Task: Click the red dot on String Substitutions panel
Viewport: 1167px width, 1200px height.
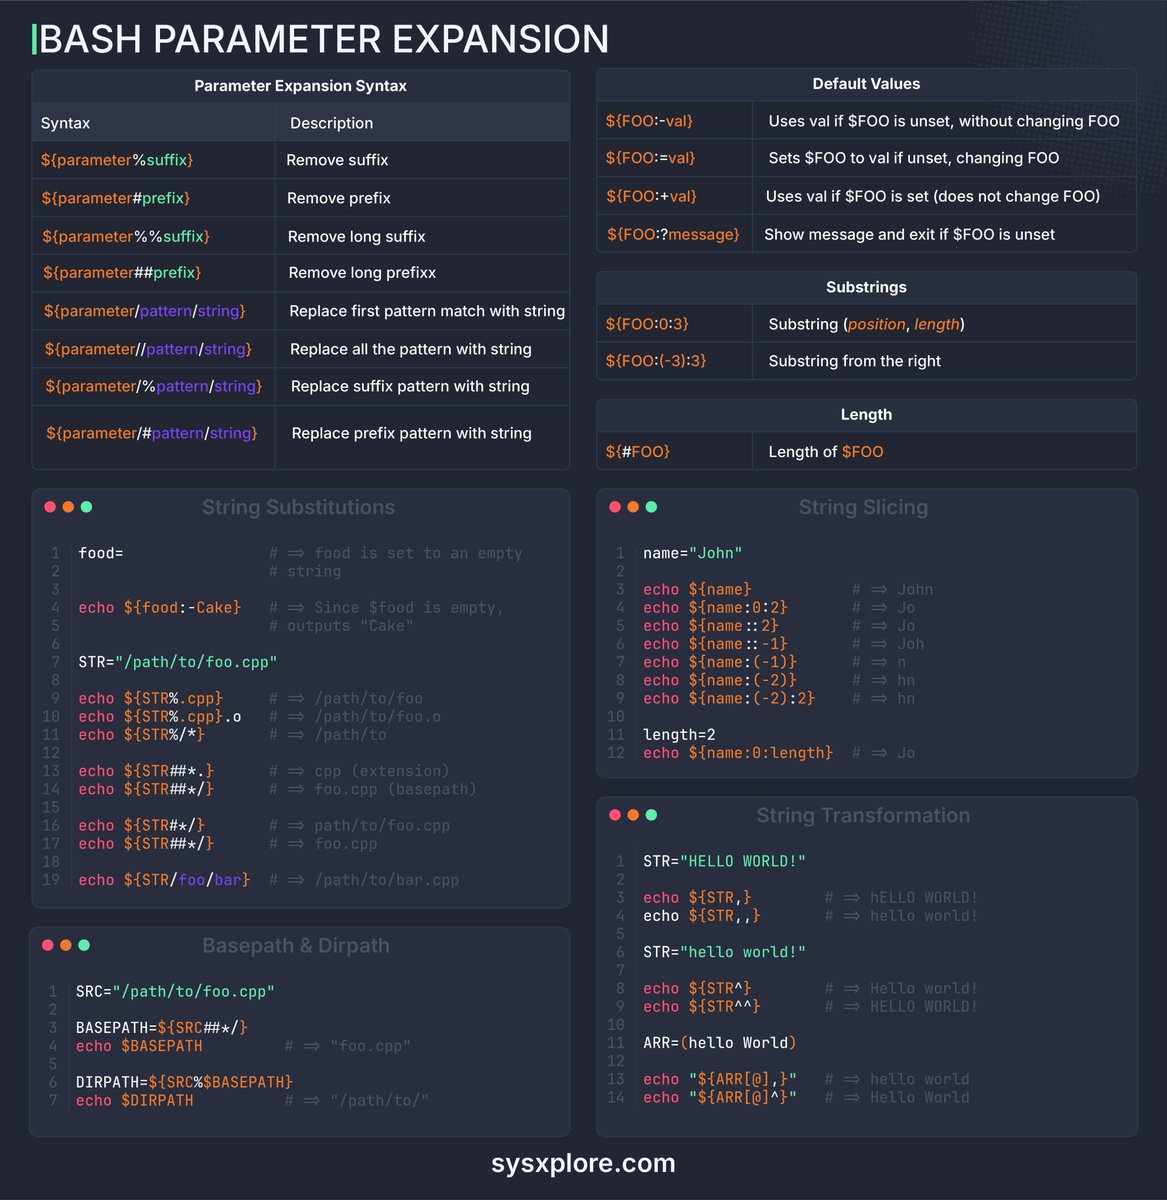Action: coord(50,507)
